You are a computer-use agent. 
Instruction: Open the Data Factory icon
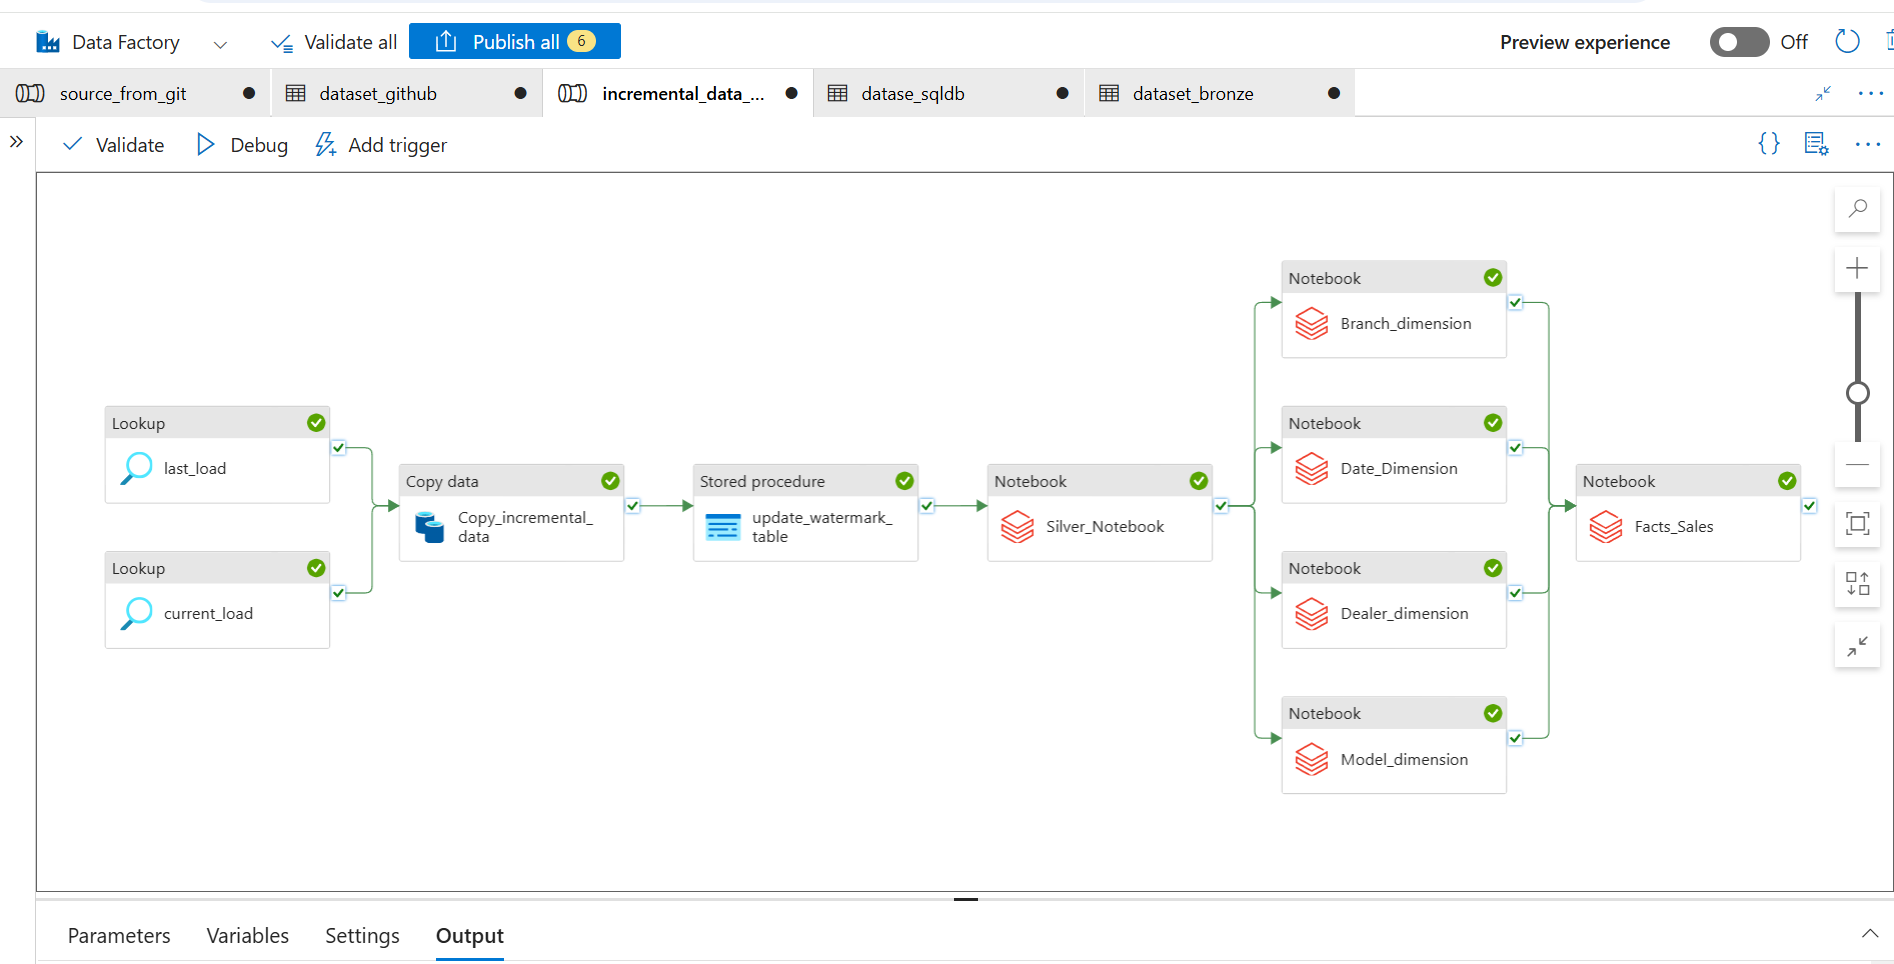click(x=48, y=42)
